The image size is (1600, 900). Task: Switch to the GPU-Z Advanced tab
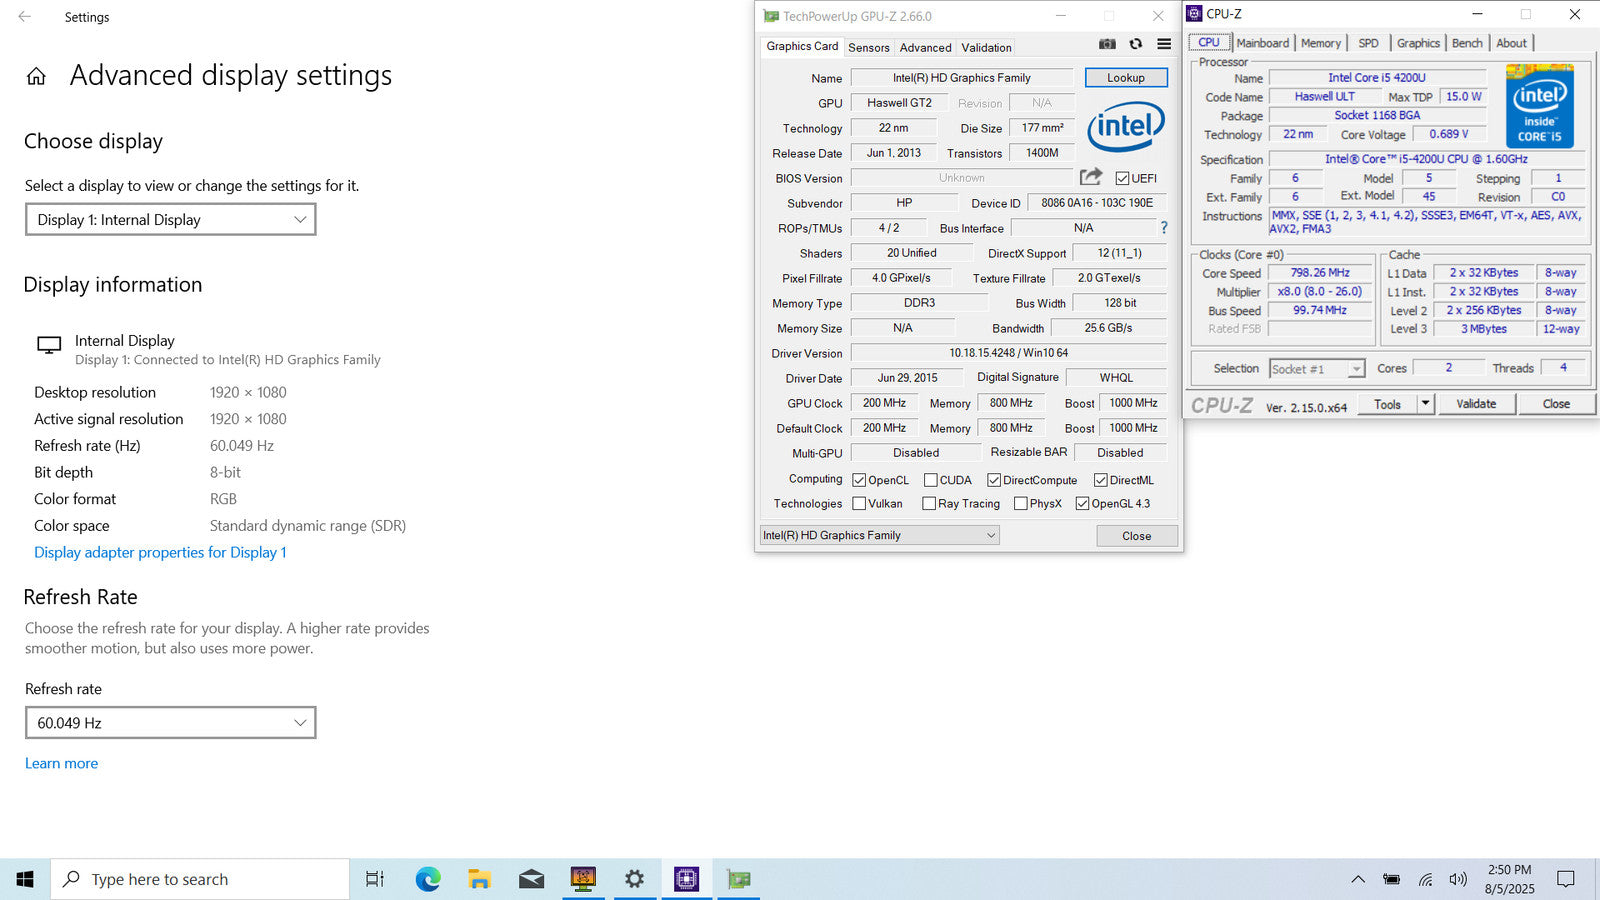926,47
